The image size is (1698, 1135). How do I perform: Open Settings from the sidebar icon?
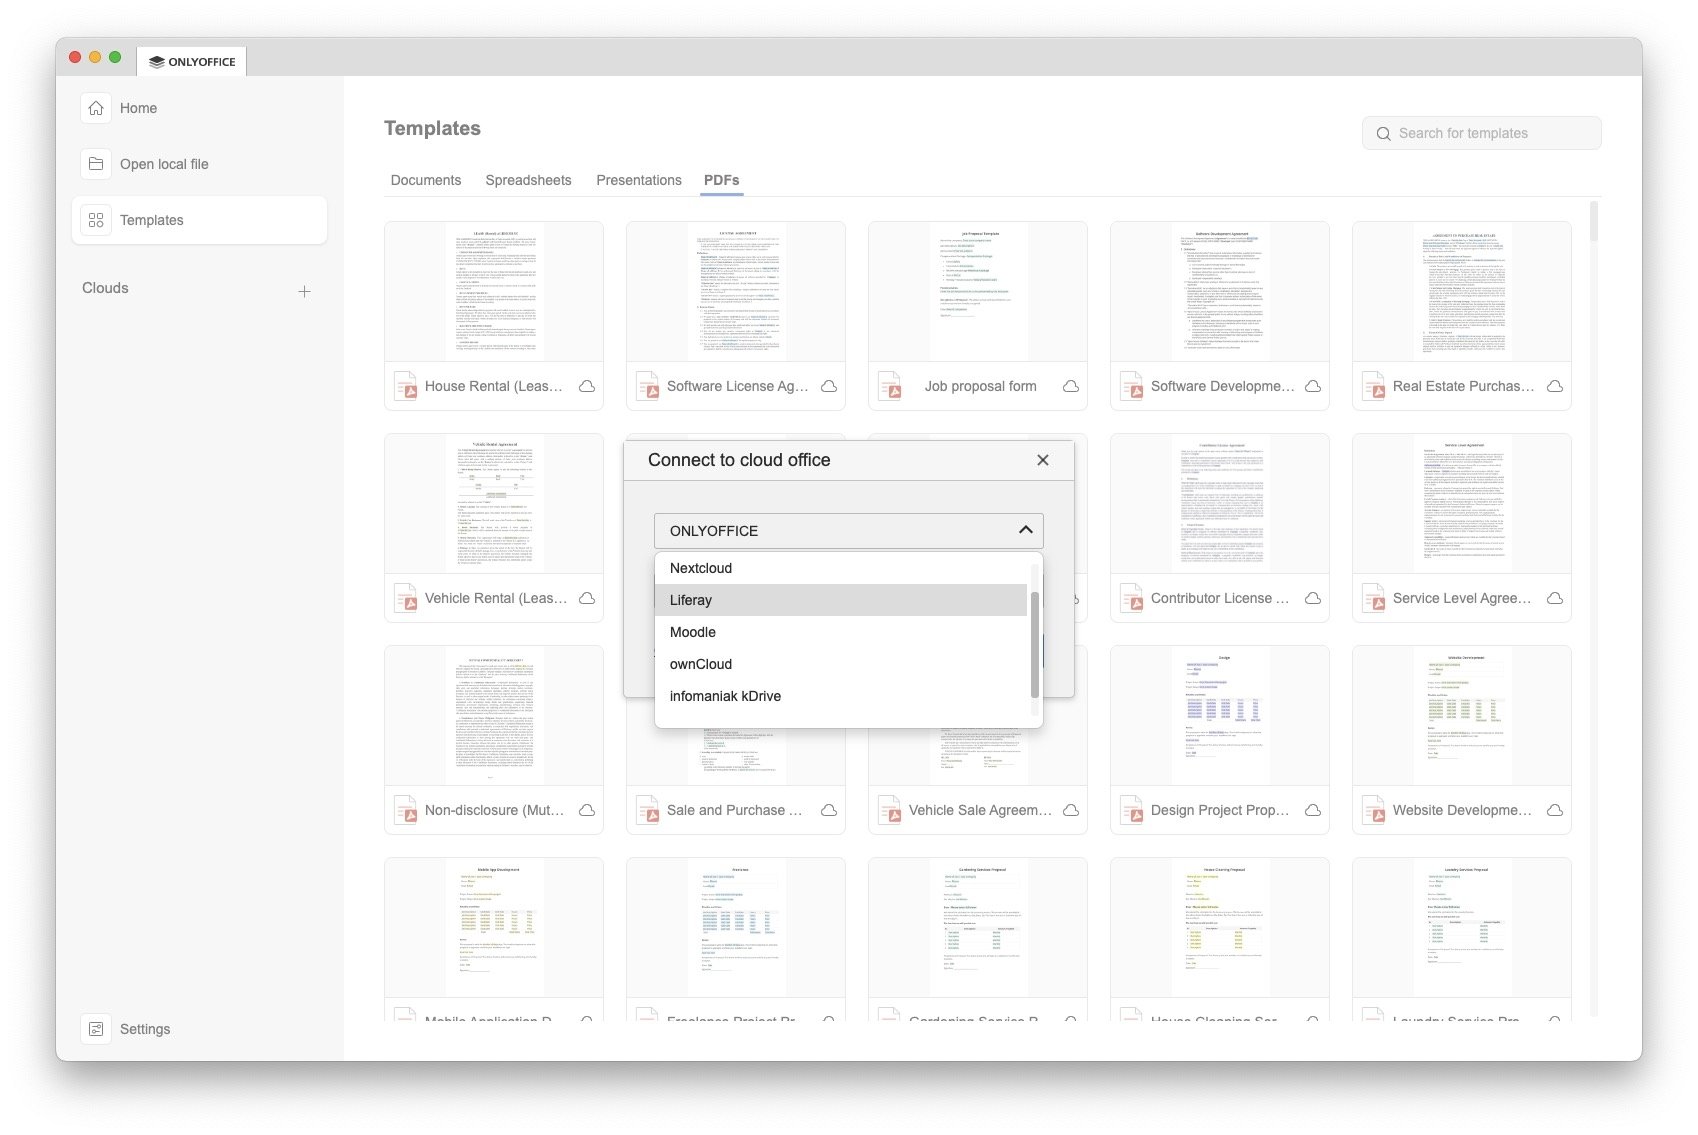coord(96,1029)
